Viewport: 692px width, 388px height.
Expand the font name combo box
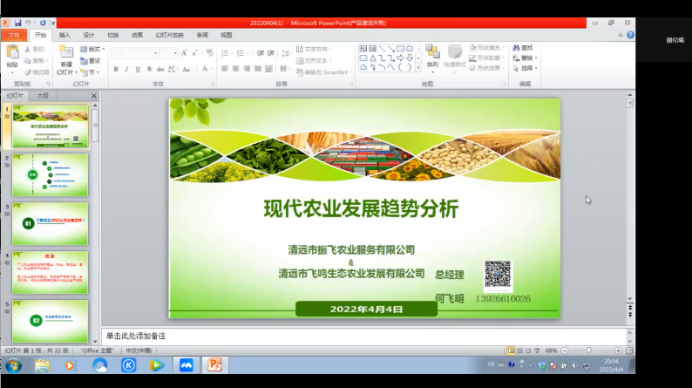coord(135,53)
